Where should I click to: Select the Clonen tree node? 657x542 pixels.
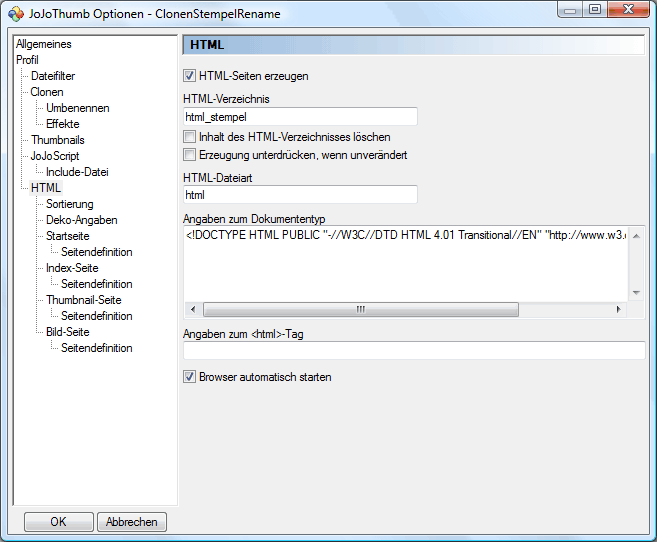(47, 92)
